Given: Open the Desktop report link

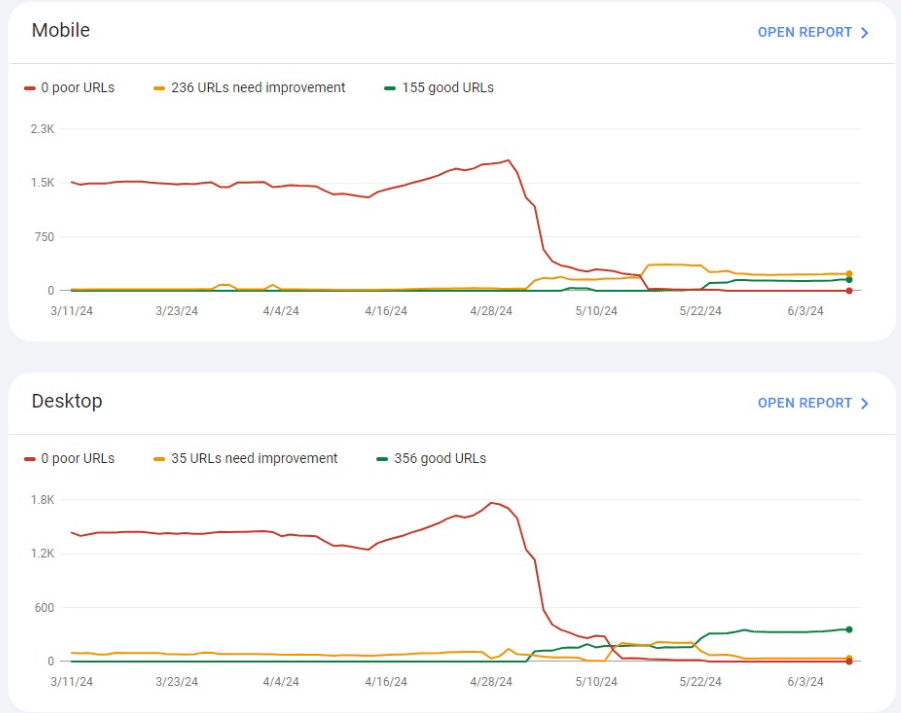Looking at the screenshot, I should (x=804, y=404).
